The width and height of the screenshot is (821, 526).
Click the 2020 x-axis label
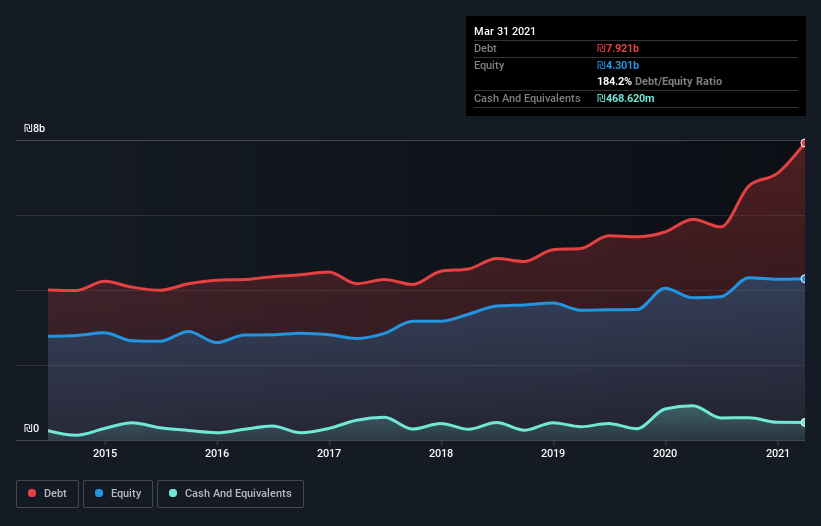click(665, 453)
